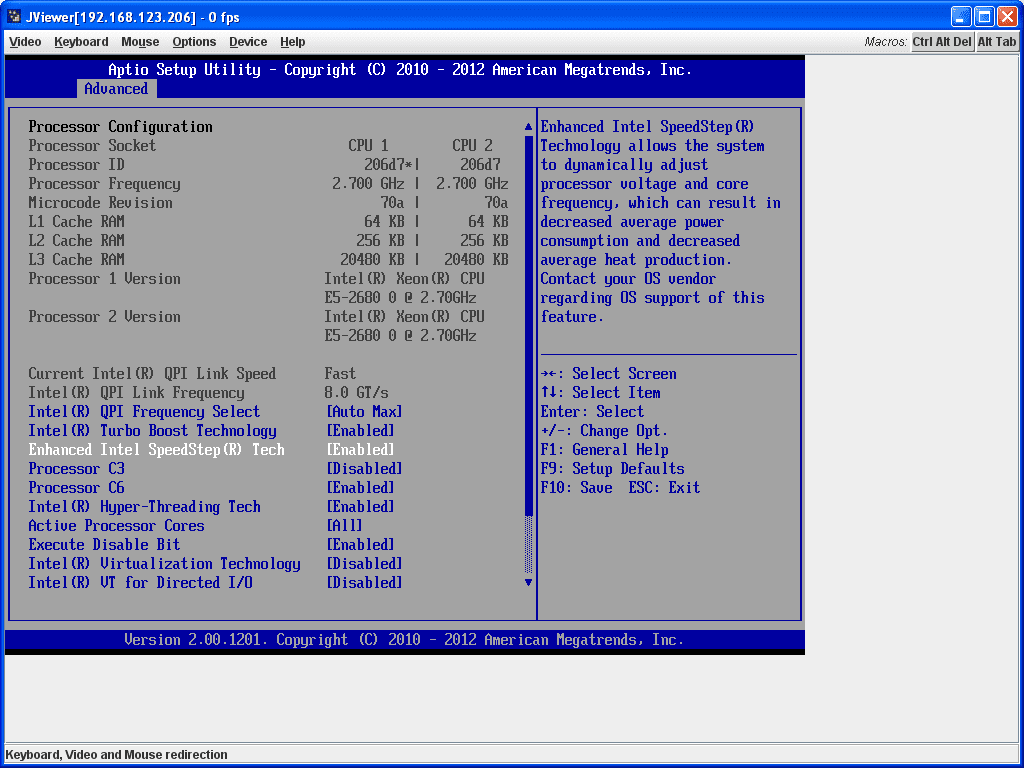Screen dimensions: 1024x768
Task: Select Active Processor Cores option
Action: coord(116,526)
